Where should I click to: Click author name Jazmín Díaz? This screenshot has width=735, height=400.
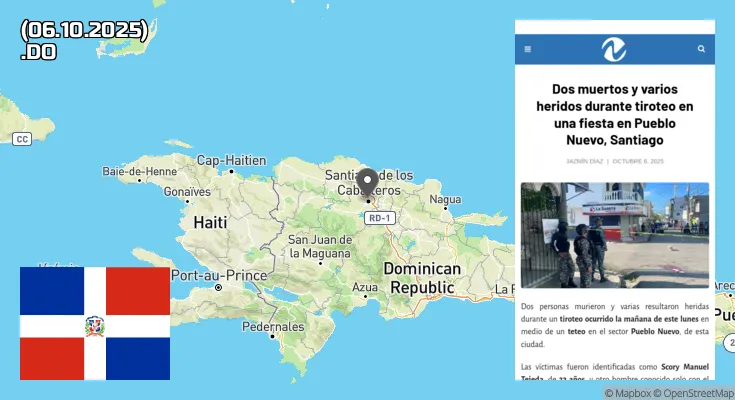[582, 161]
